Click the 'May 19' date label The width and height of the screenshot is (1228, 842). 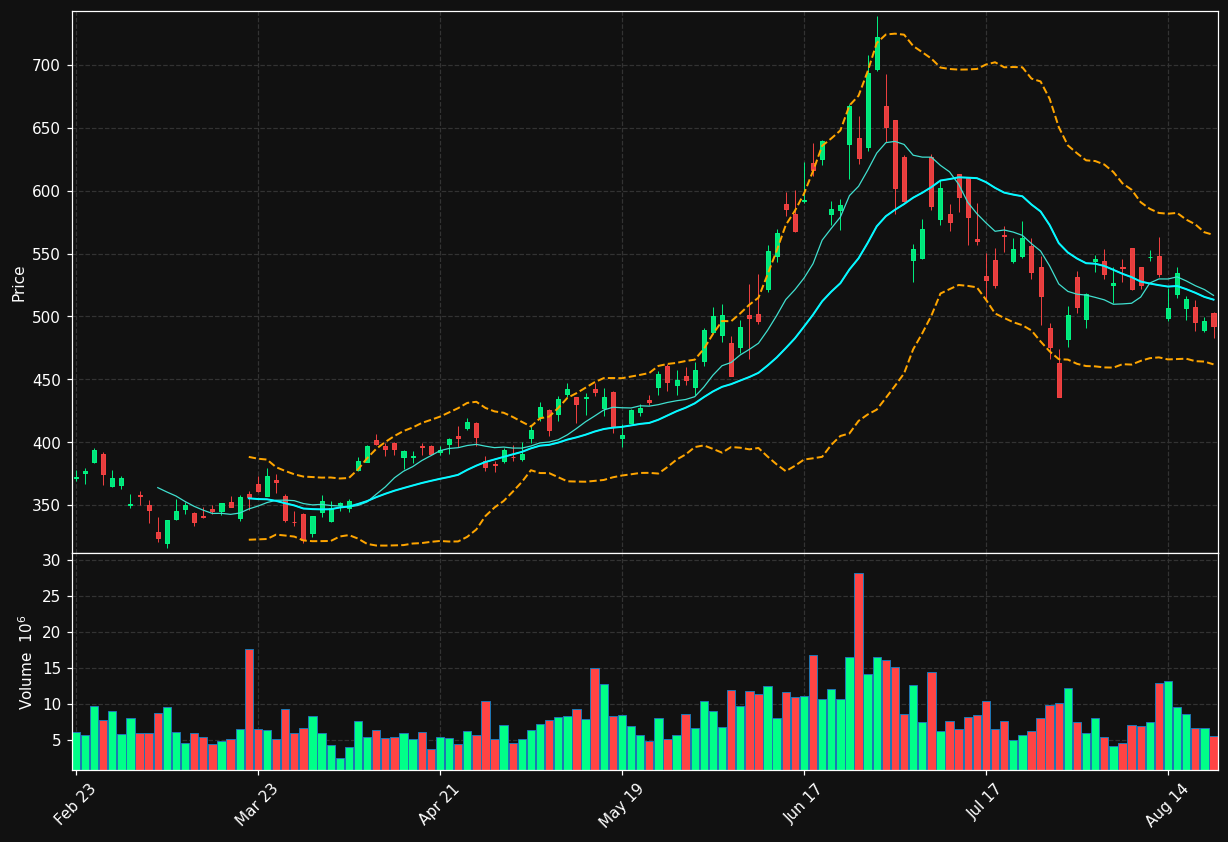pyautogui.click(x=622, y=804)
